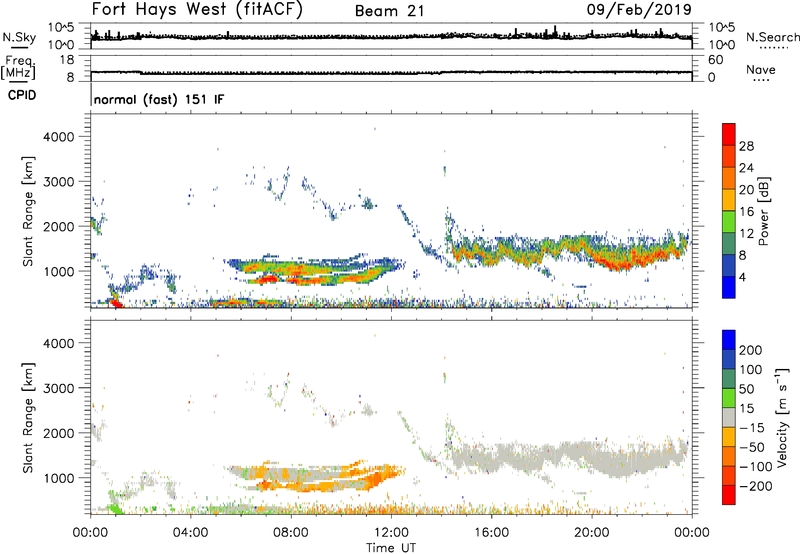This screenshot has width=800, height=554.
Task: Click the 'Power [dB]' colorbar label
Action: coord(763,211)
